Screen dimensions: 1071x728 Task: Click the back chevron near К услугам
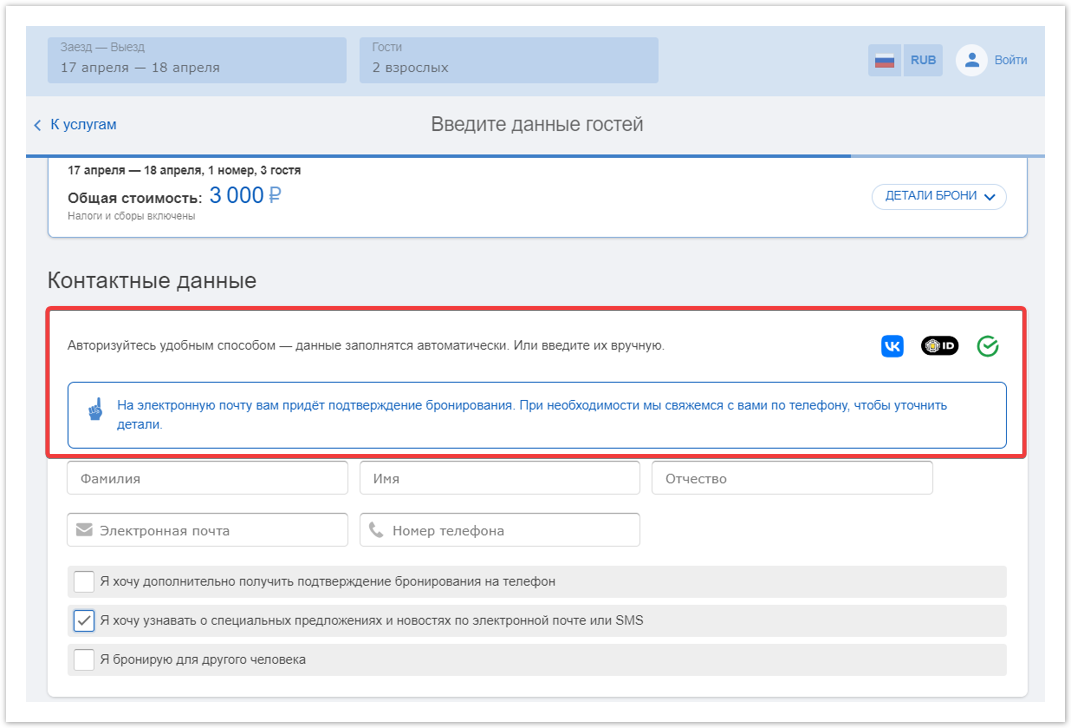[x=38, y=125]
